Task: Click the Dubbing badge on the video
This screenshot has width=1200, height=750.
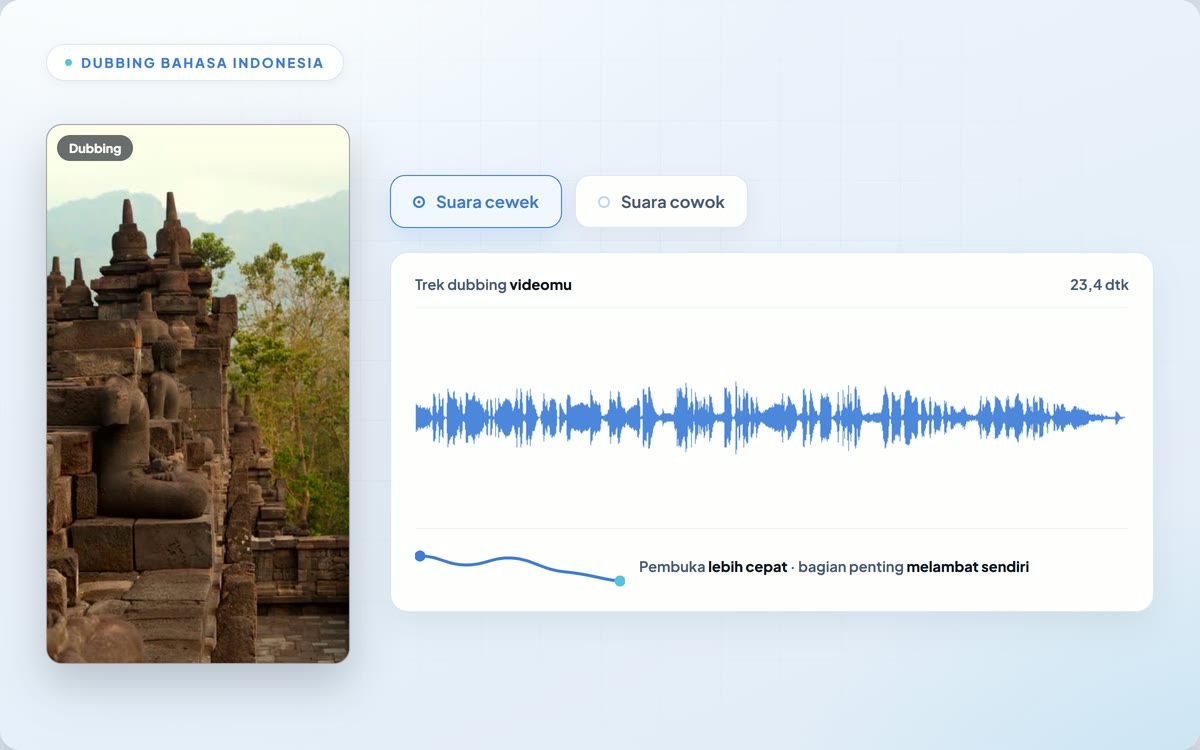Action: coord(95,148)
